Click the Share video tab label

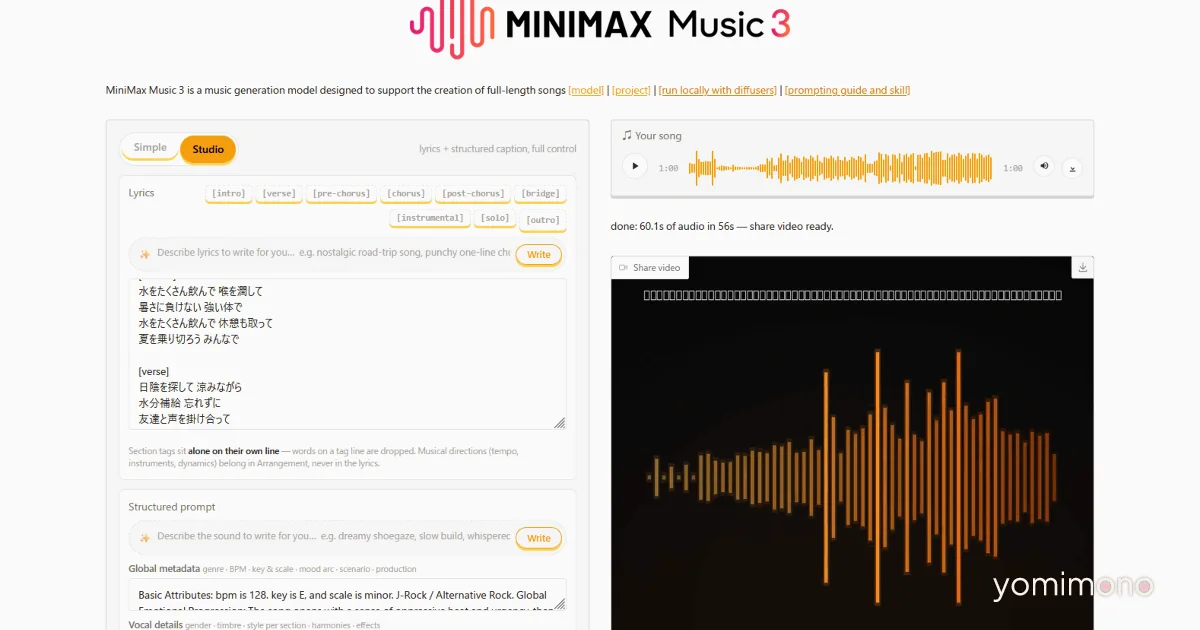pos(656,267)
